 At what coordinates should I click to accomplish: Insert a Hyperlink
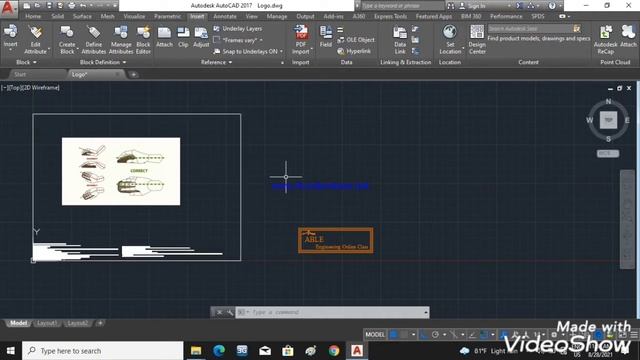pyautogui.click(x=354, y=51)
